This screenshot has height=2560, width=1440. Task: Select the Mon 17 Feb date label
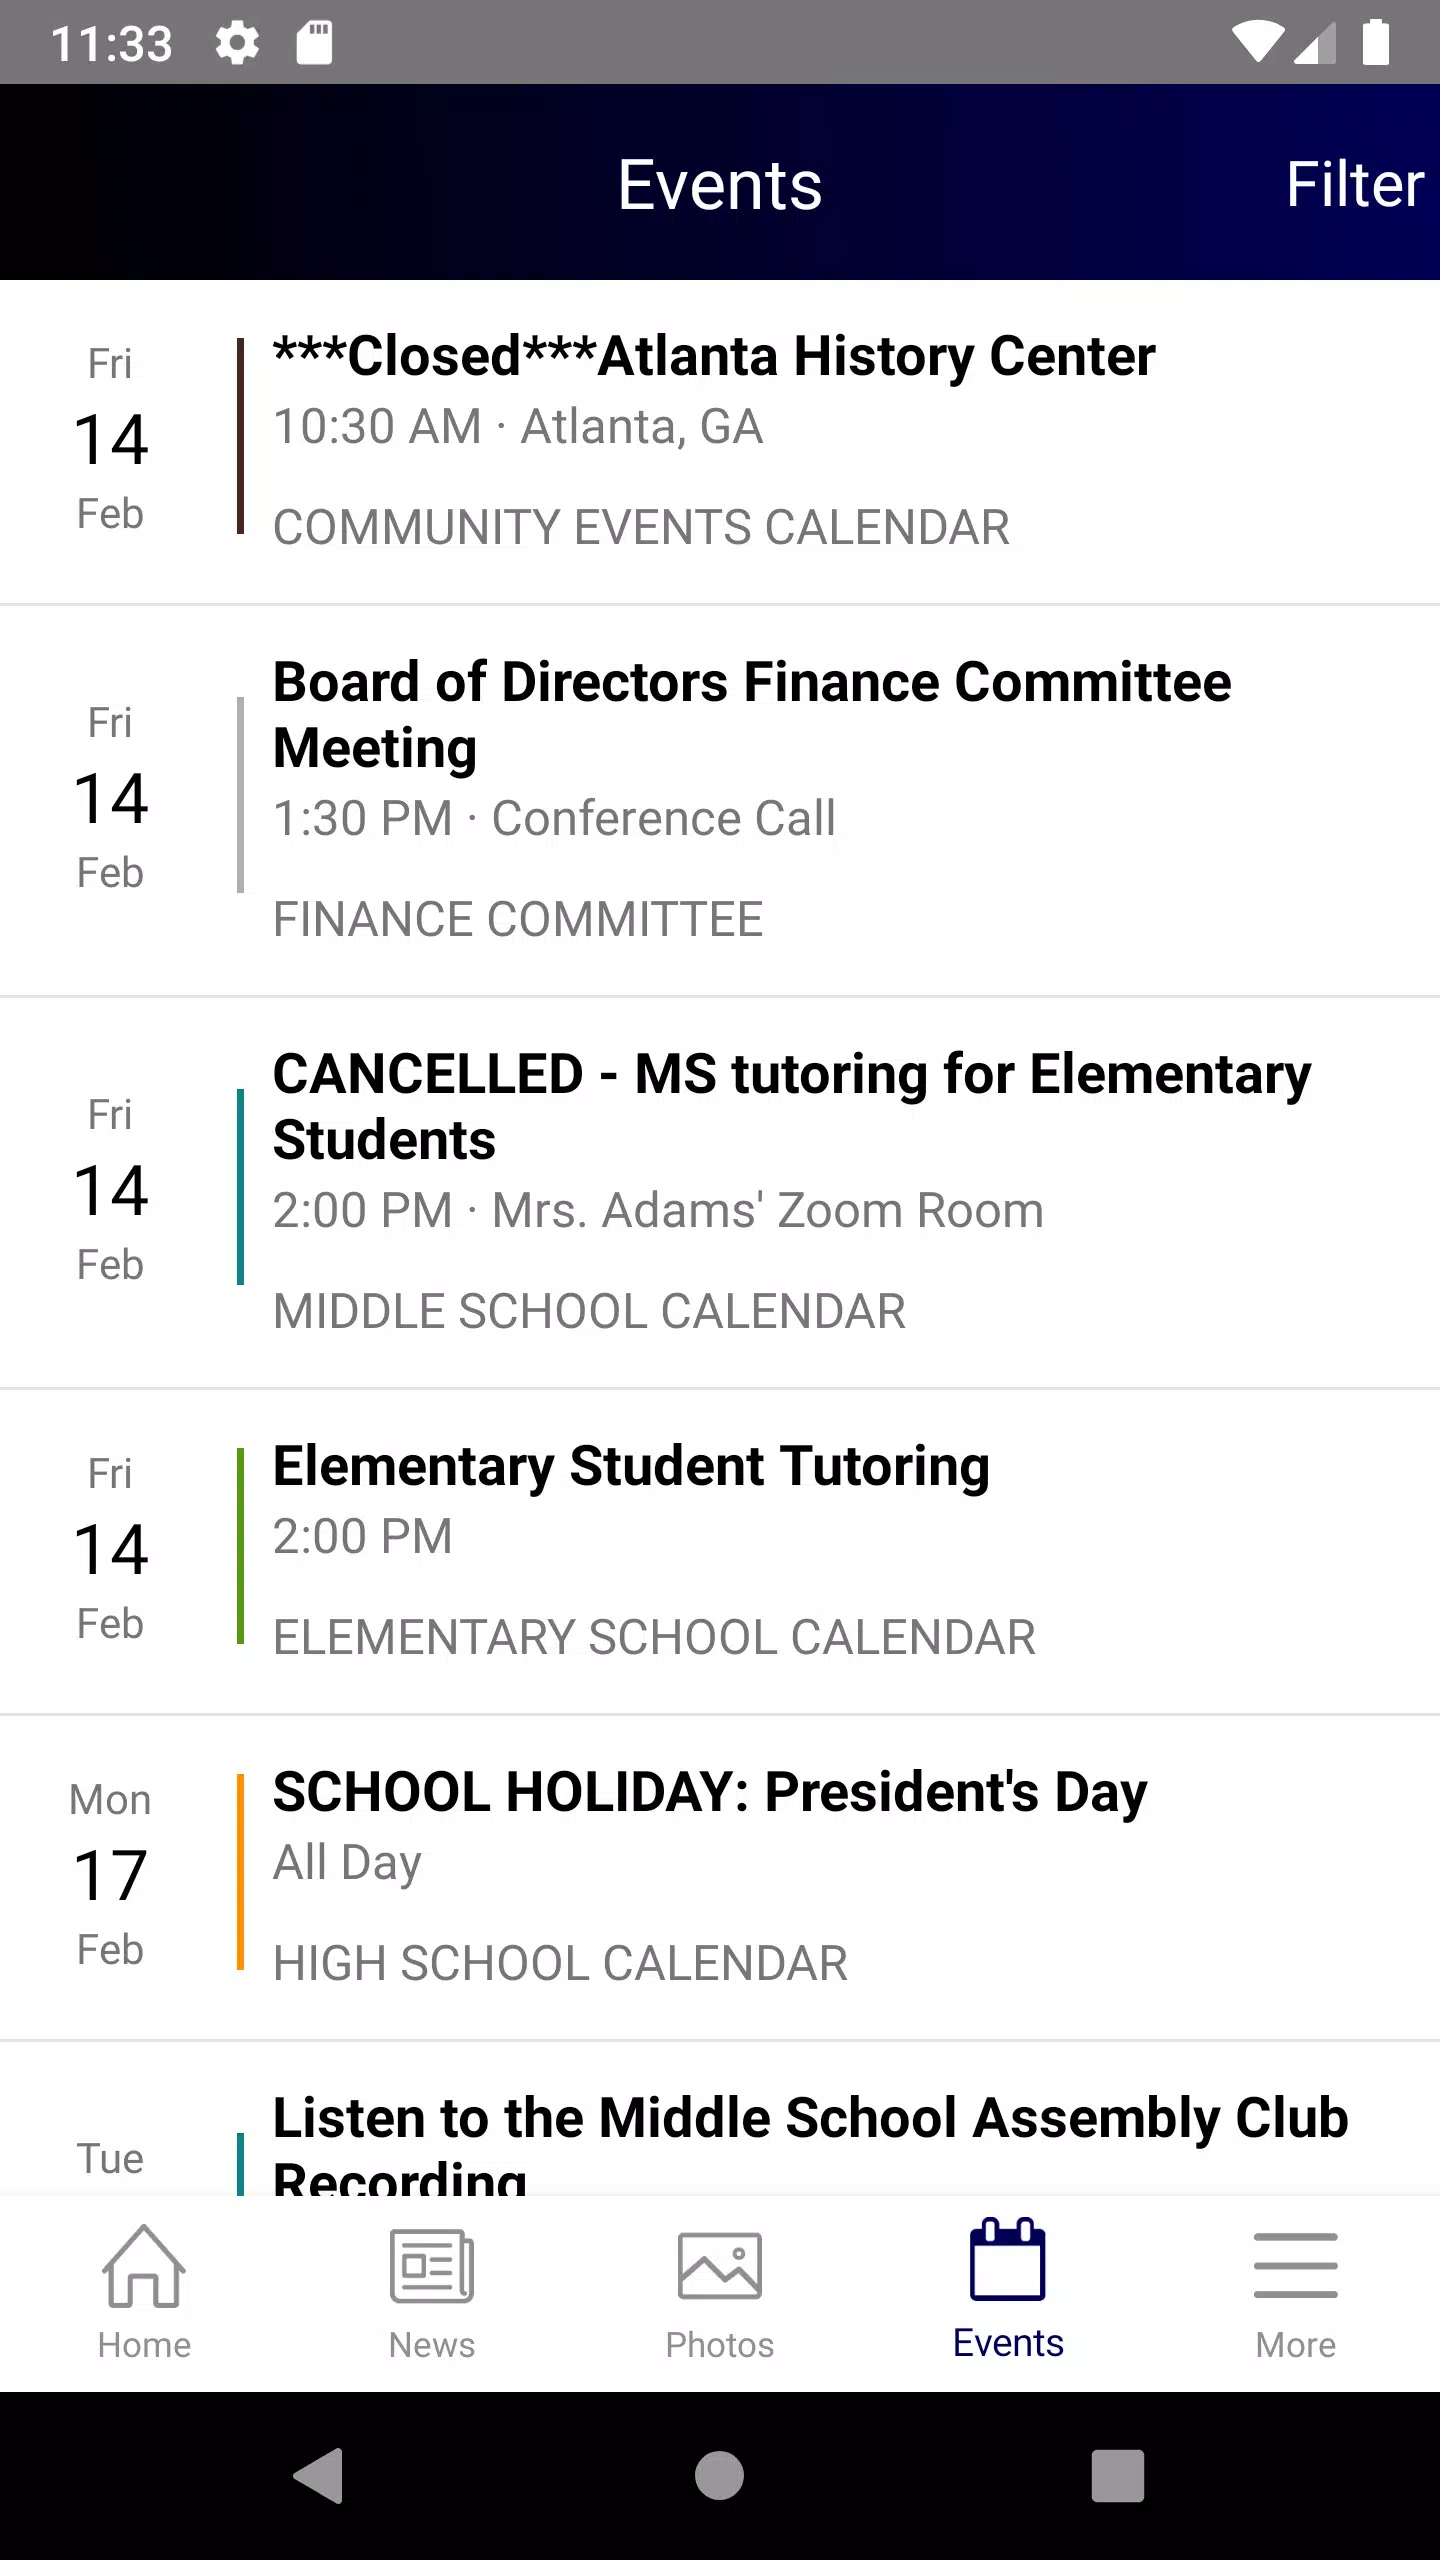click(110, 1875)
